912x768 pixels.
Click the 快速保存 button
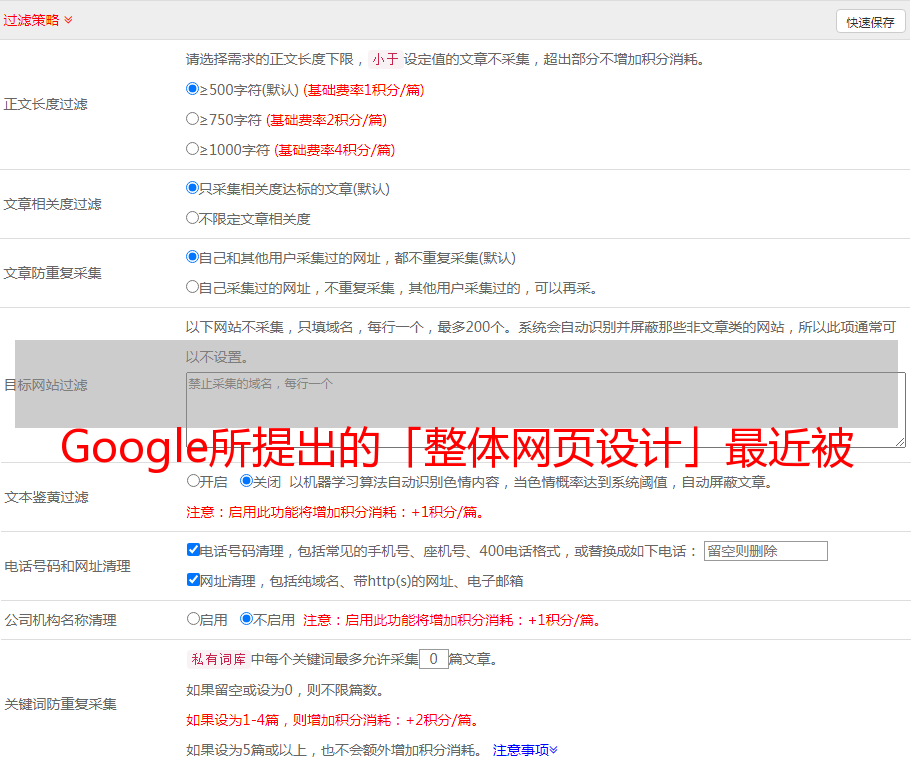(870, 22)
